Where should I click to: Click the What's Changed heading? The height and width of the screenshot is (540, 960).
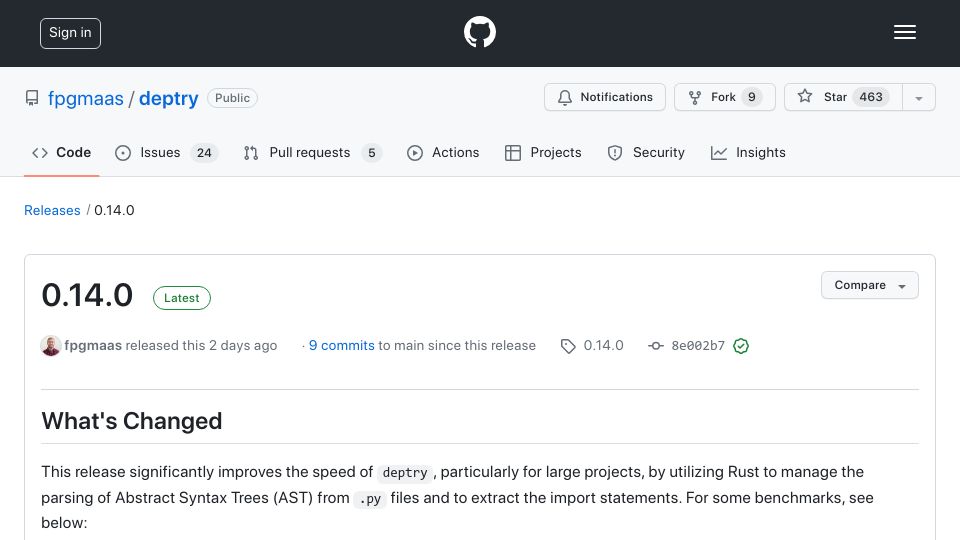132,421
